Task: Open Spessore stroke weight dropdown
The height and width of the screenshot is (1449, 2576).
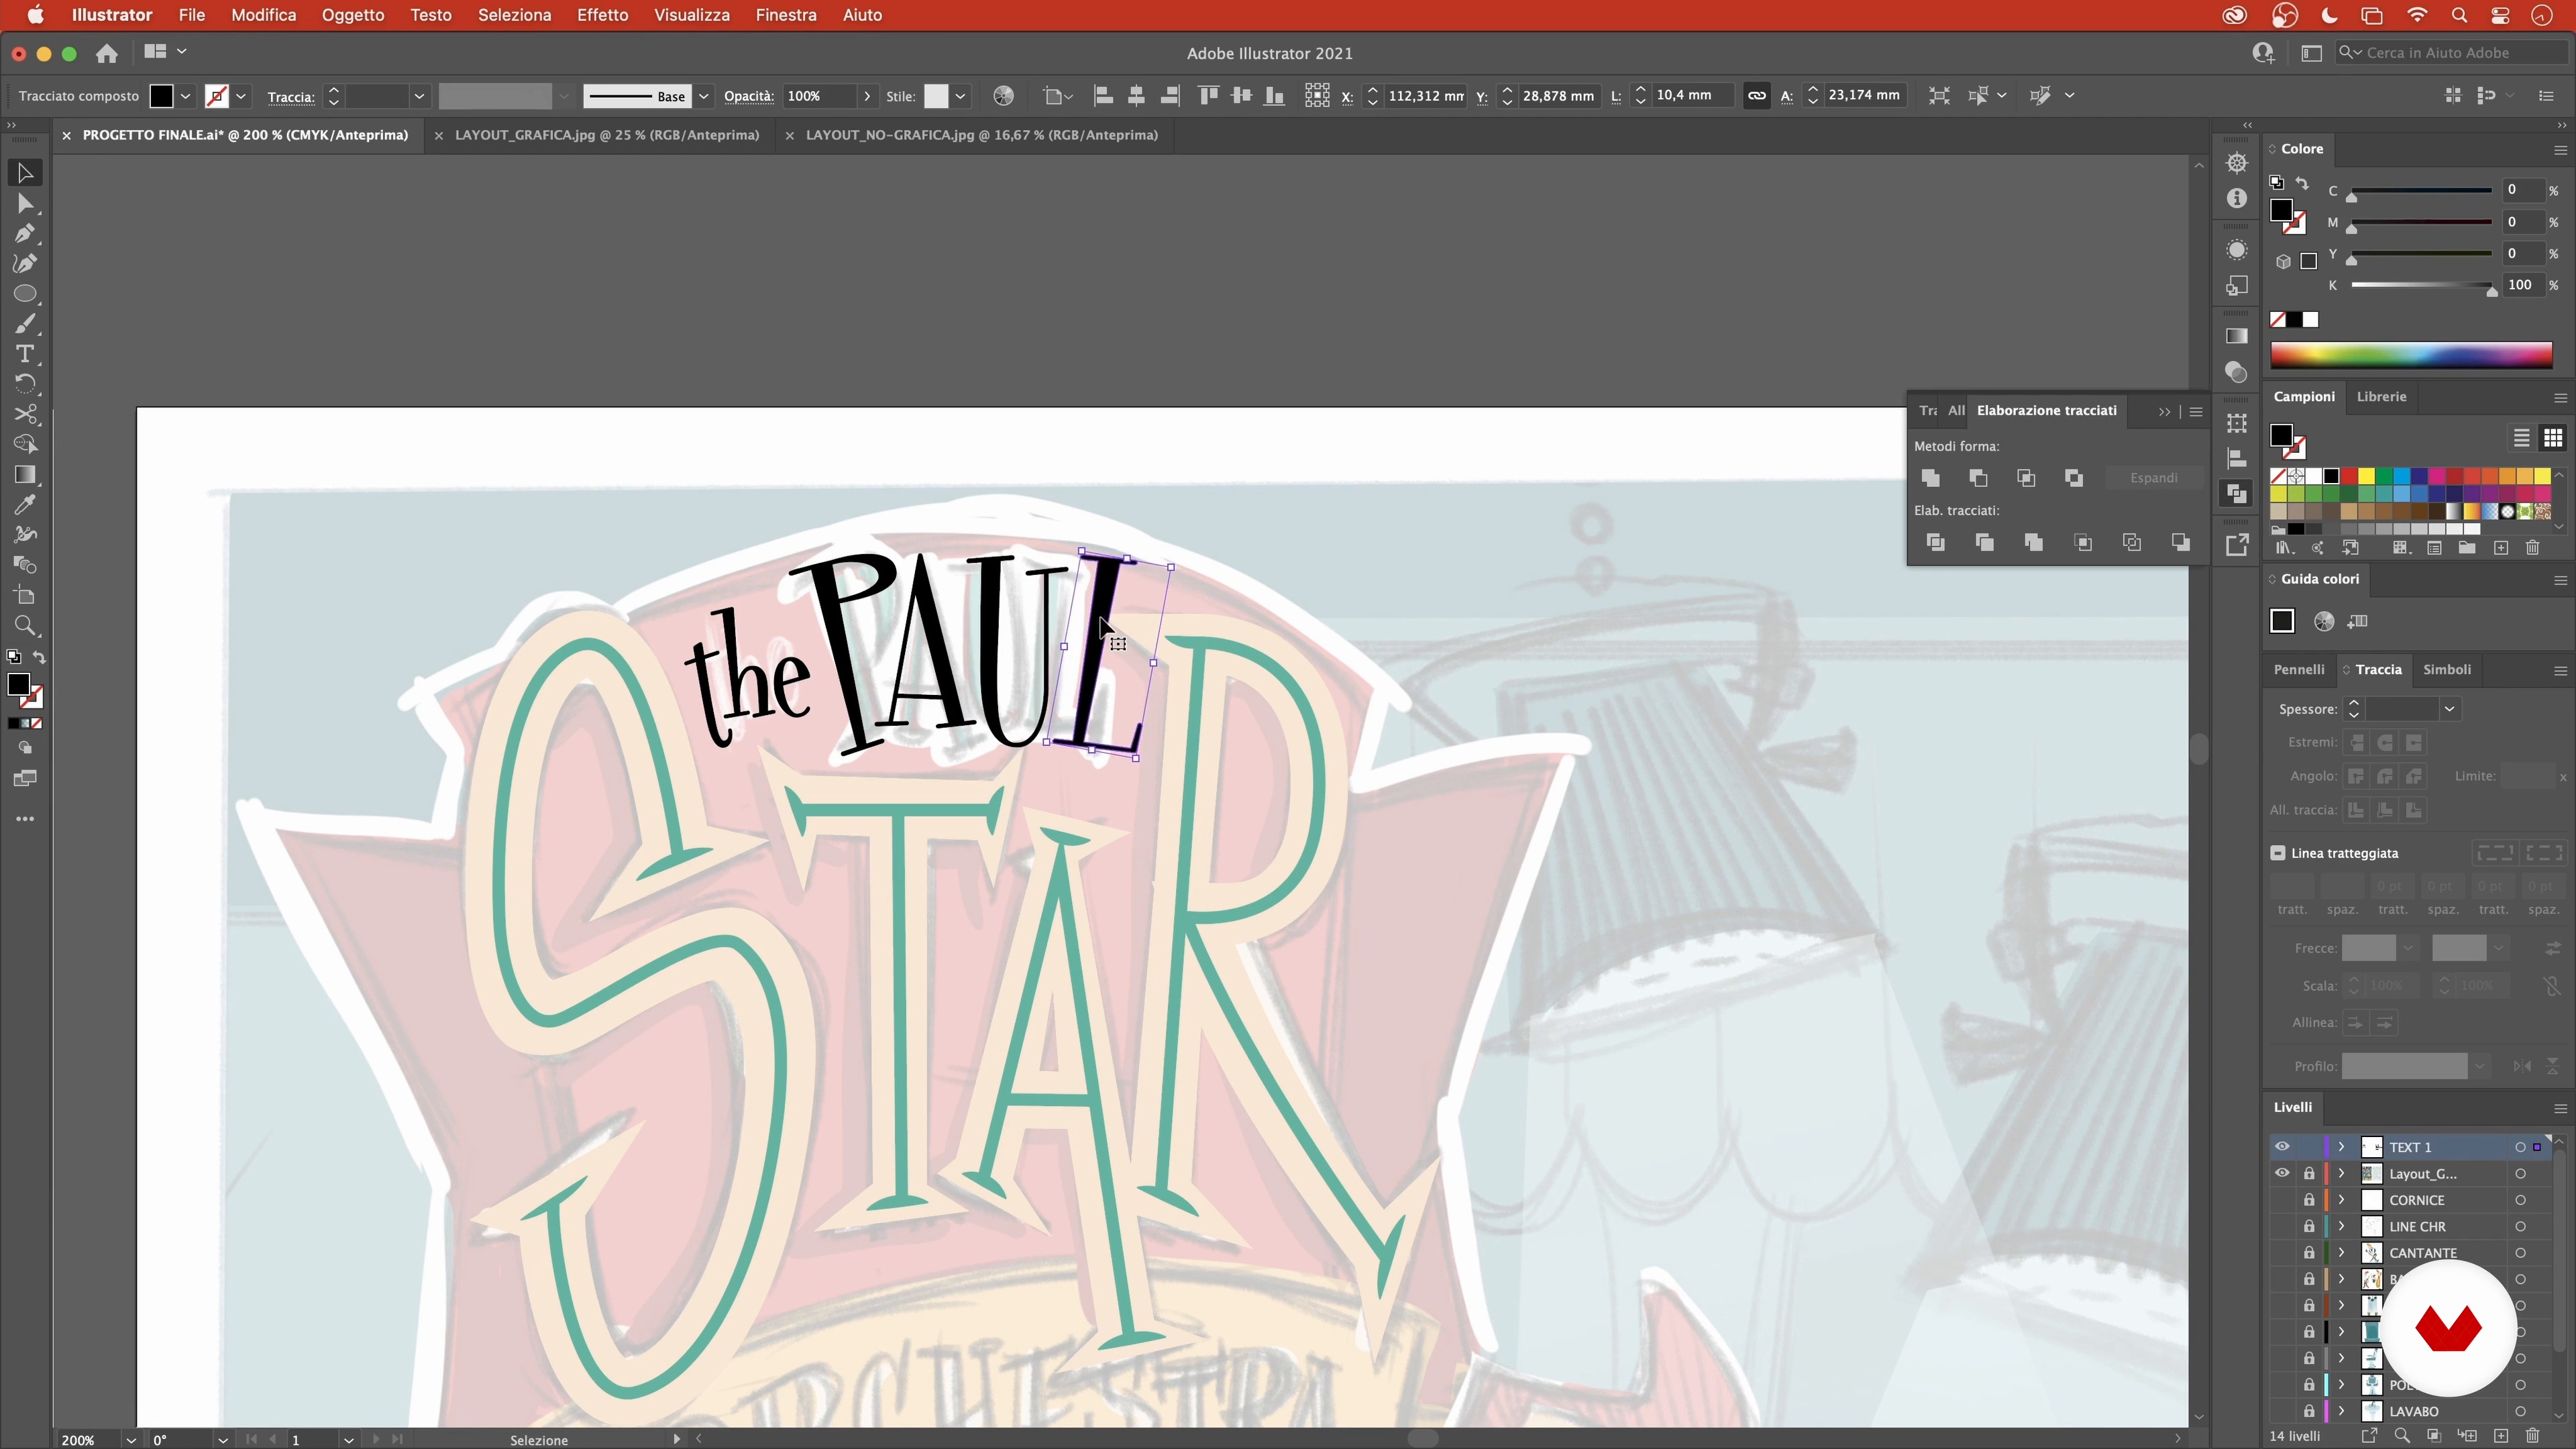Action: tap(2449, 709)
